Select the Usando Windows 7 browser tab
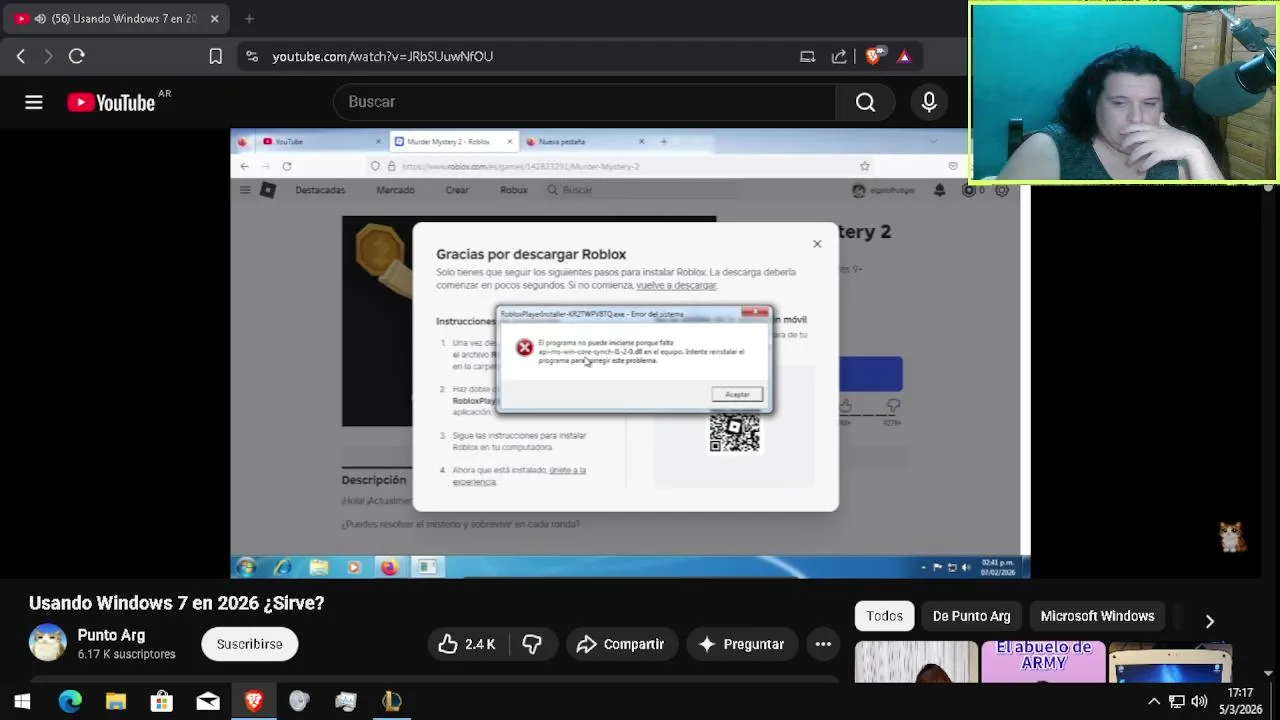1280x720 pixels. click(118, 18)
